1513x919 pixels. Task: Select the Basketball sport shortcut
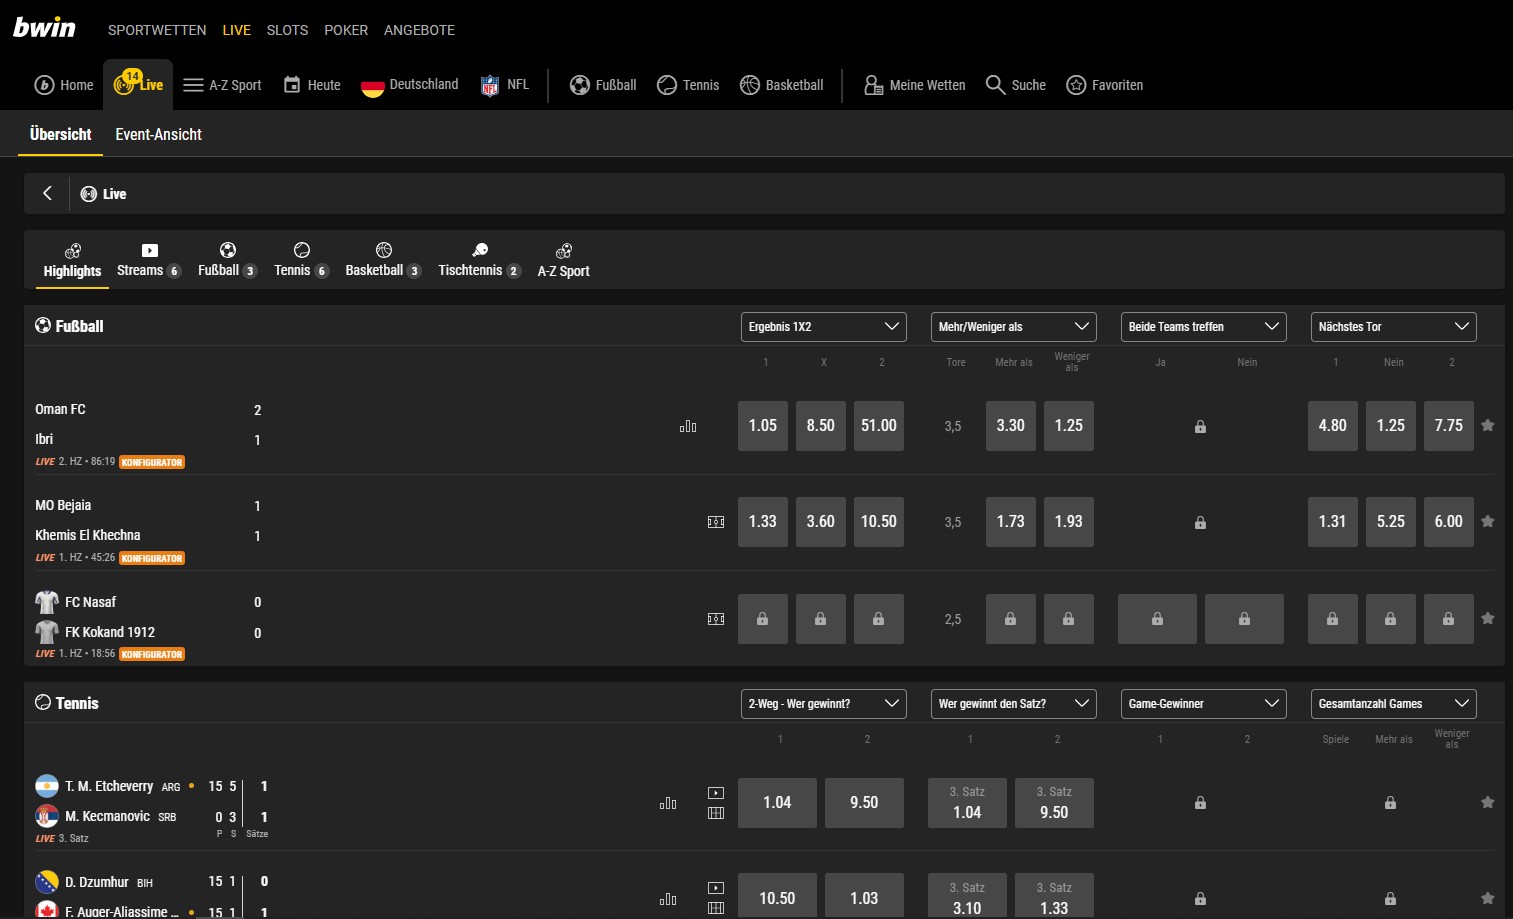coord(782,85)
